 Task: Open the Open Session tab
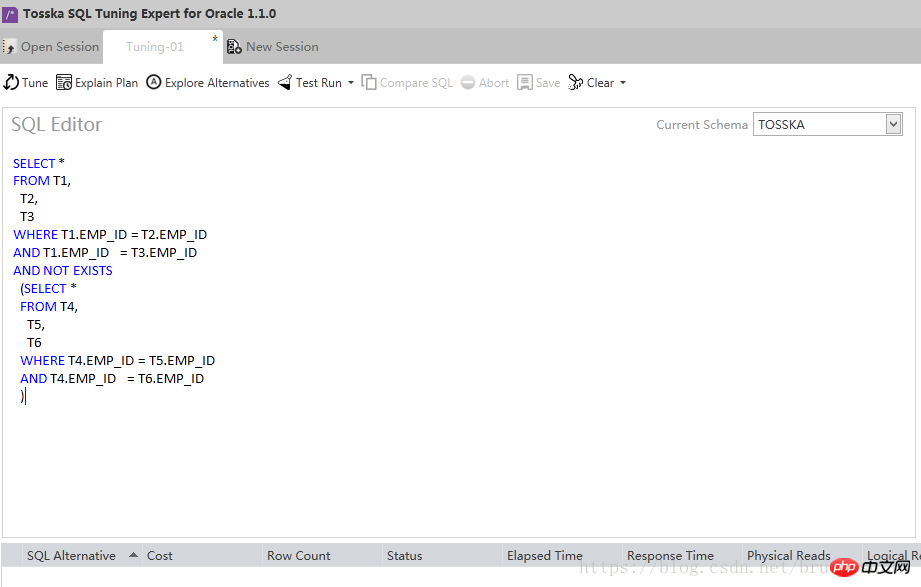pyautogui.click(x=52, y=47)
